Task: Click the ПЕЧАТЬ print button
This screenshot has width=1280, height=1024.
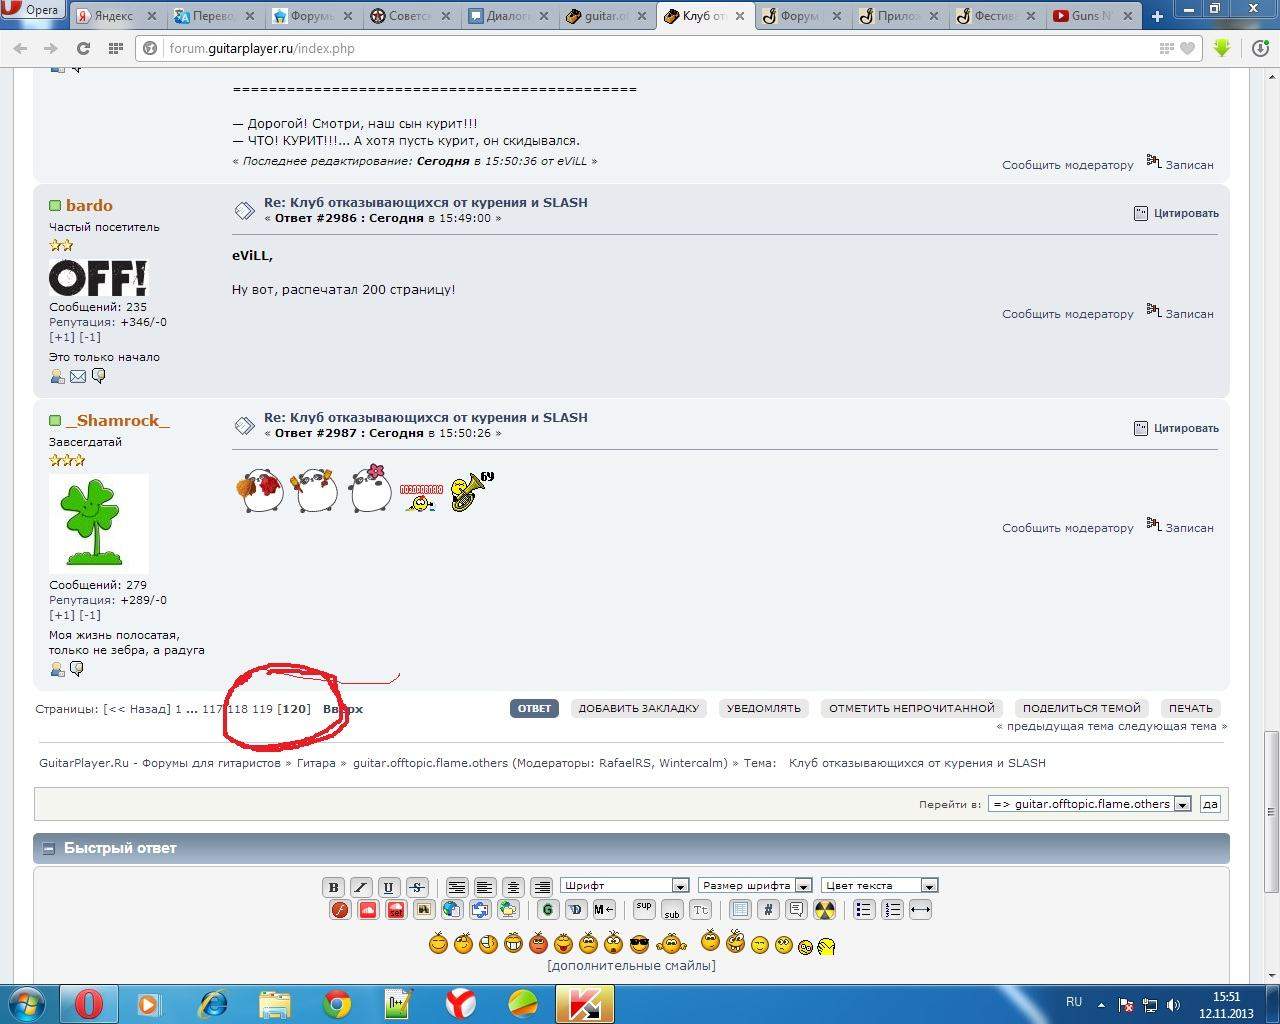Action: (x=1190, y=708)
